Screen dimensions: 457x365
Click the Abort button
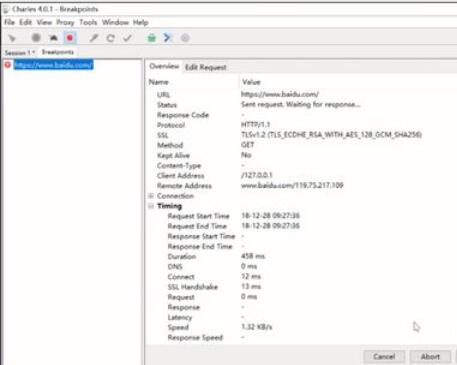pos(430,357)
